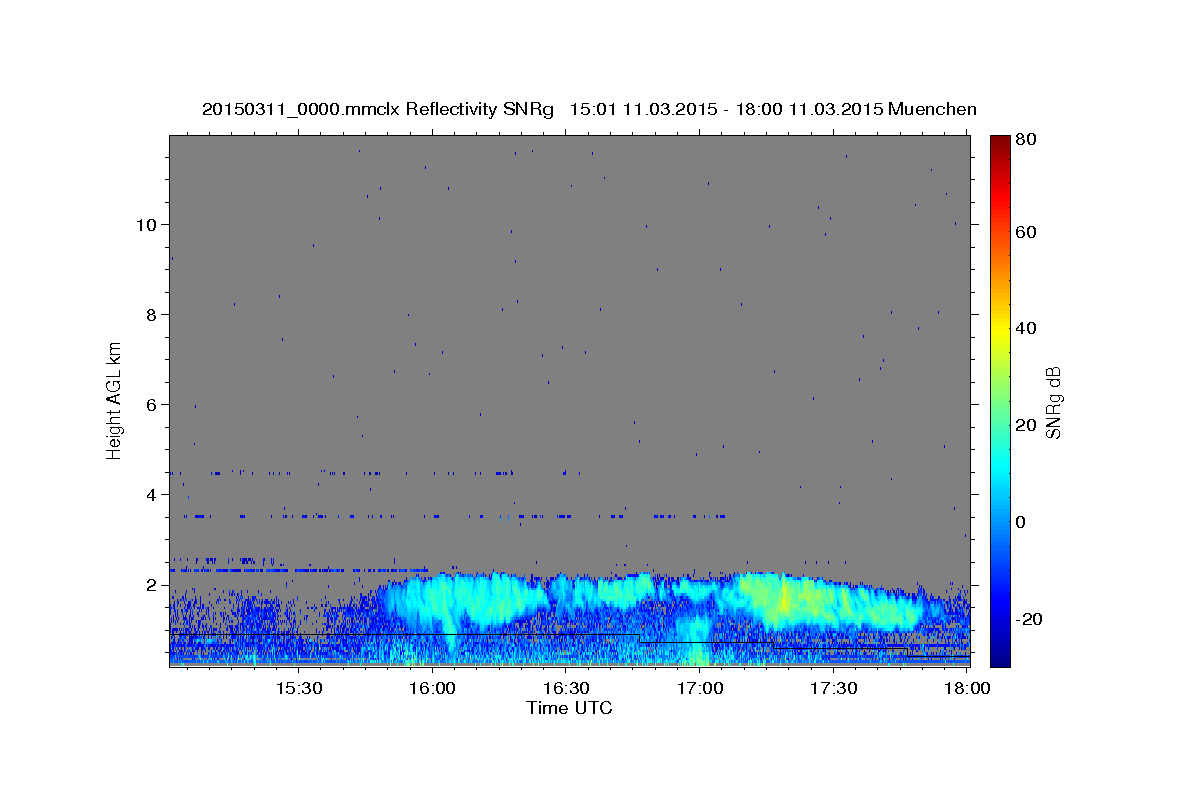The image size is (1200, 800).
Task: Click the height tick label 4
Action: pos(151,495)
